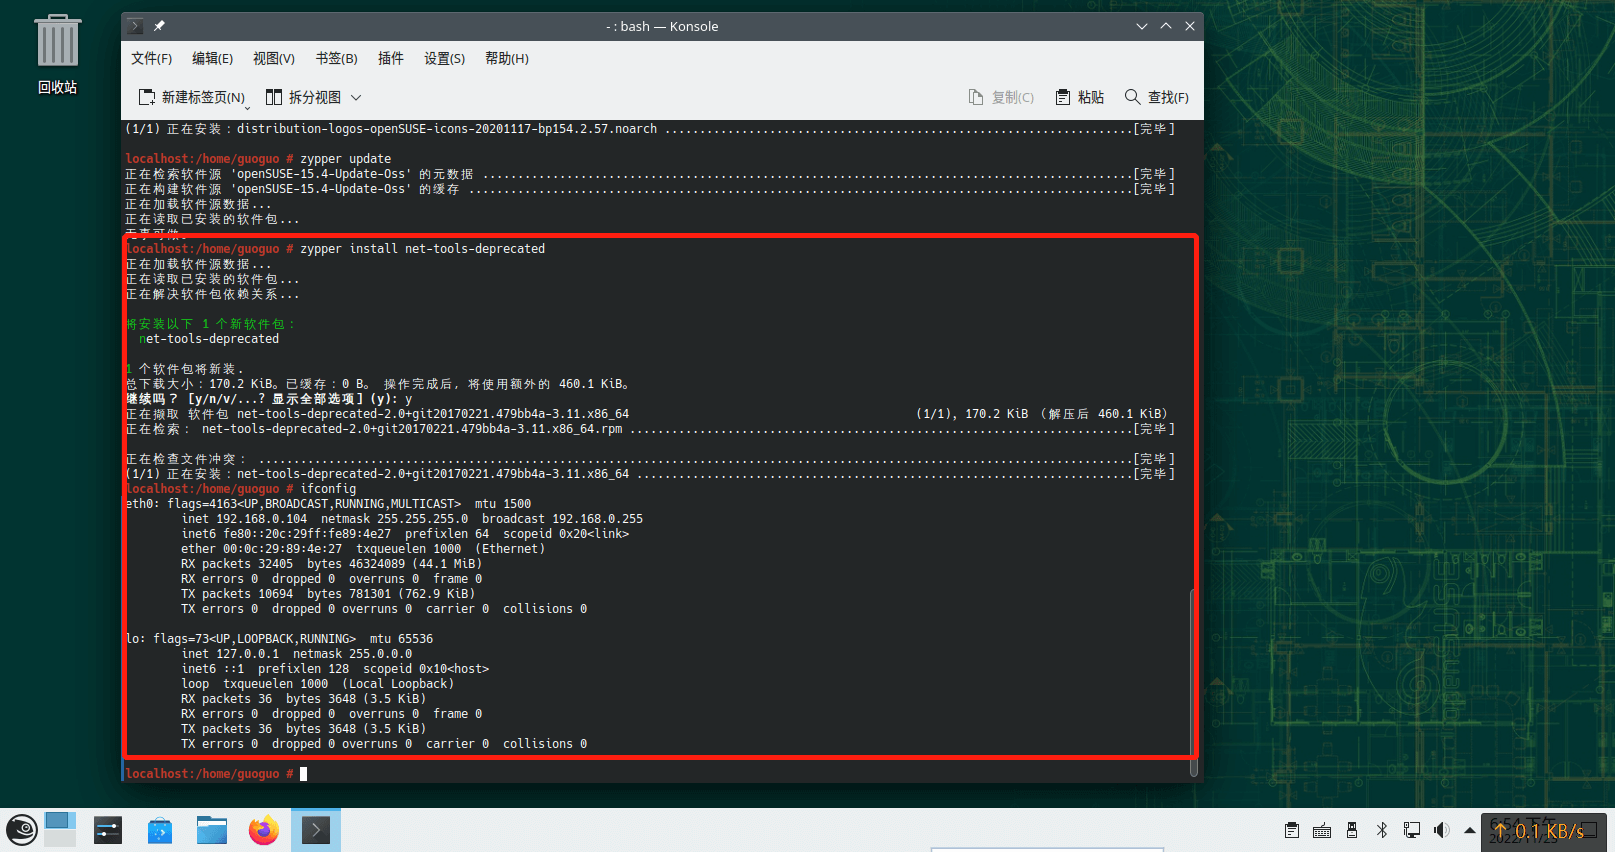Open System Settings from the taskbar
Image resolution: width=1615 pixels, height=852 pixels.
coord(108,830)
